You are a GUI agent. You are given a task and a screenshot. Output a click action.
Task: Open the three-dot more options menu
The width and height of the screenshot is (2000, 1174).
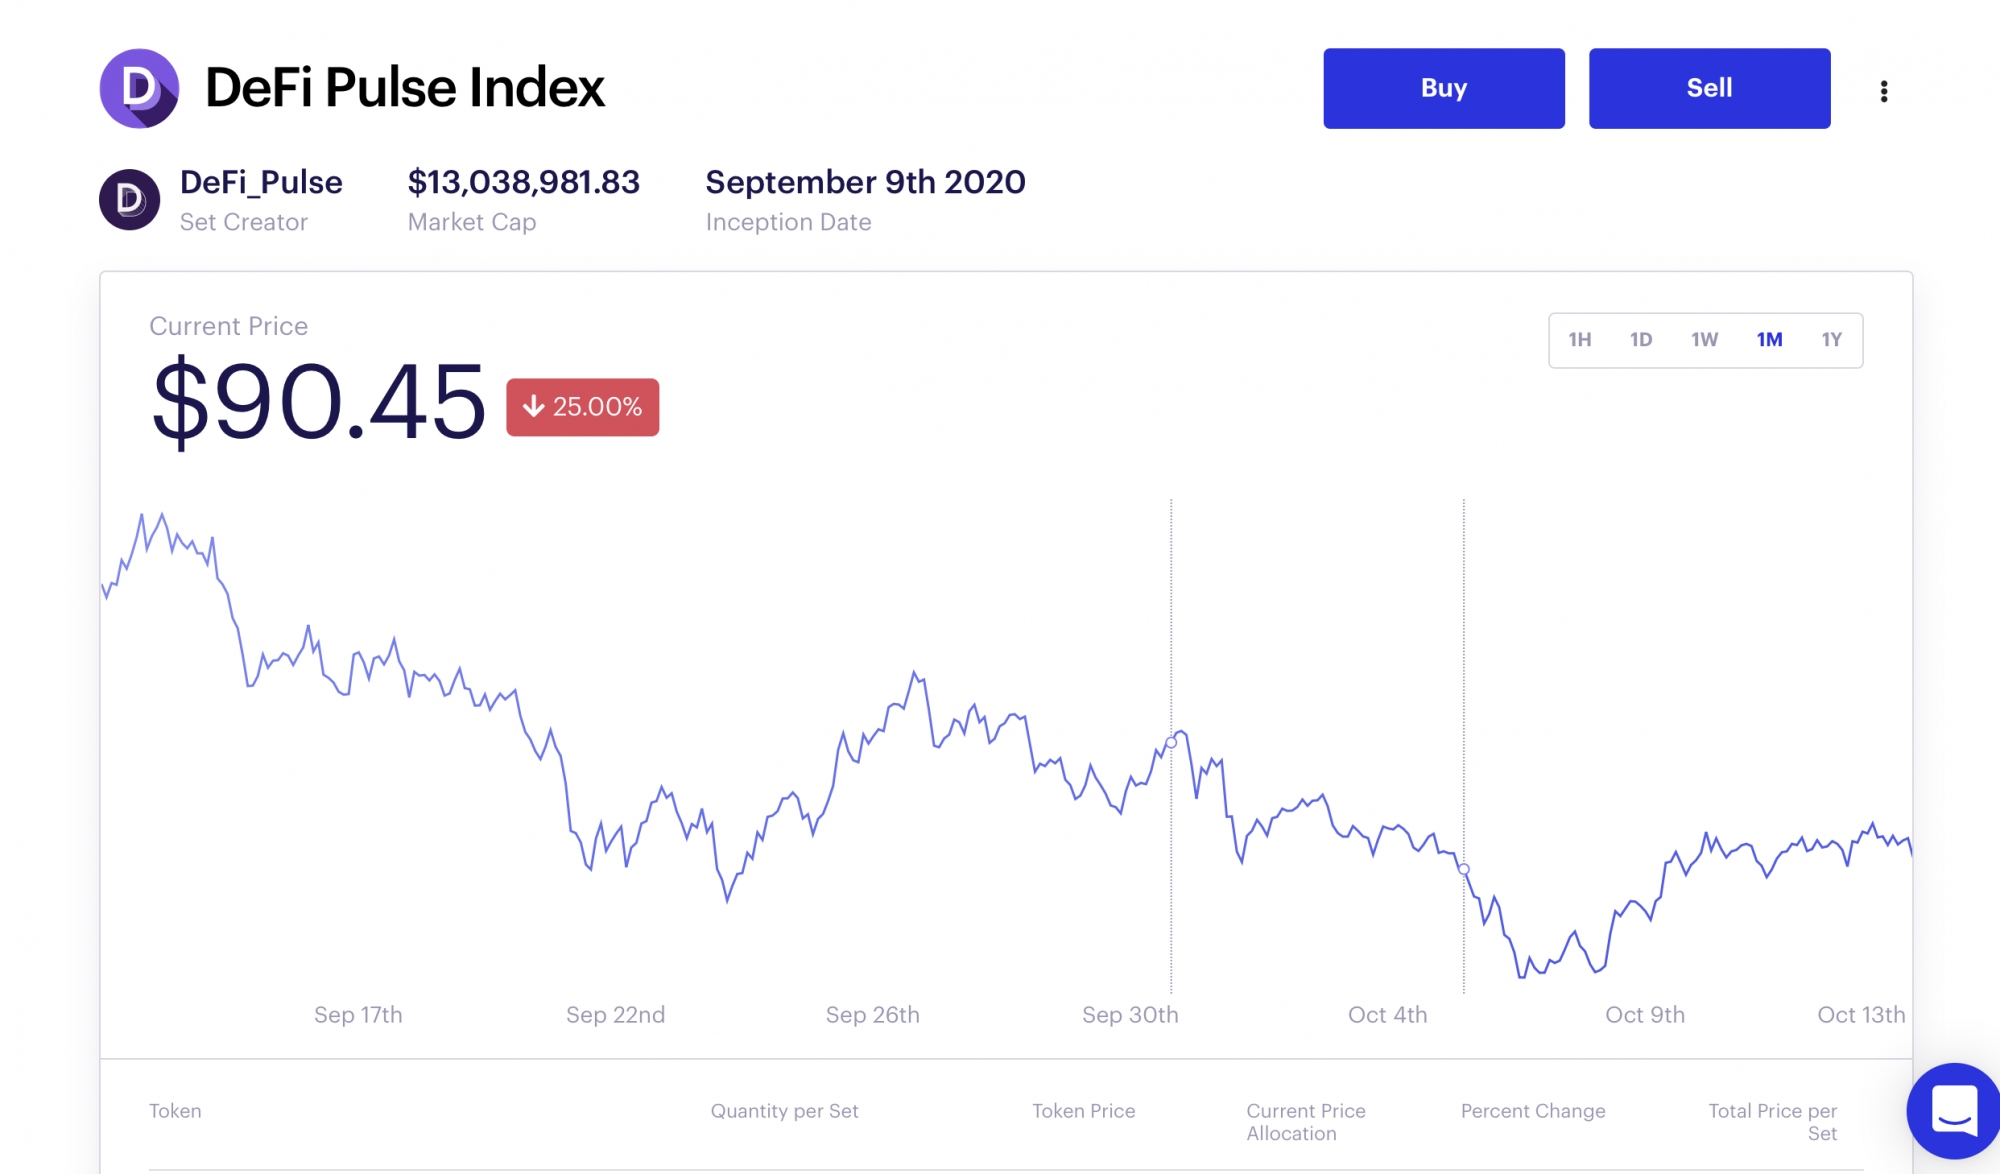(x=1884, y=91)
